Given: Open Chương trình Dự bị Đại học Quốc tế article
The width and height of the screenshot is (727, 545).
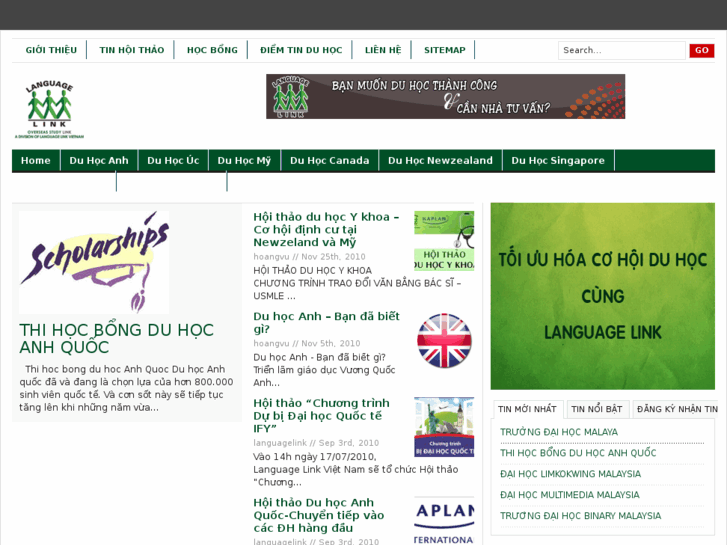Looking at the screenshot, I should [321, 416].
